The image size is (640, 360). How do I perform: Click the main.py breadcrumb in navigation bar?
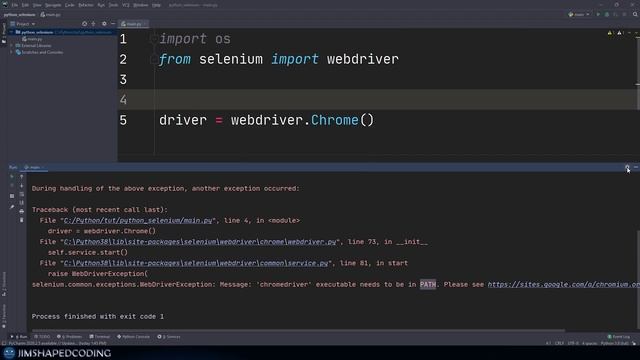tap(51, 14)
